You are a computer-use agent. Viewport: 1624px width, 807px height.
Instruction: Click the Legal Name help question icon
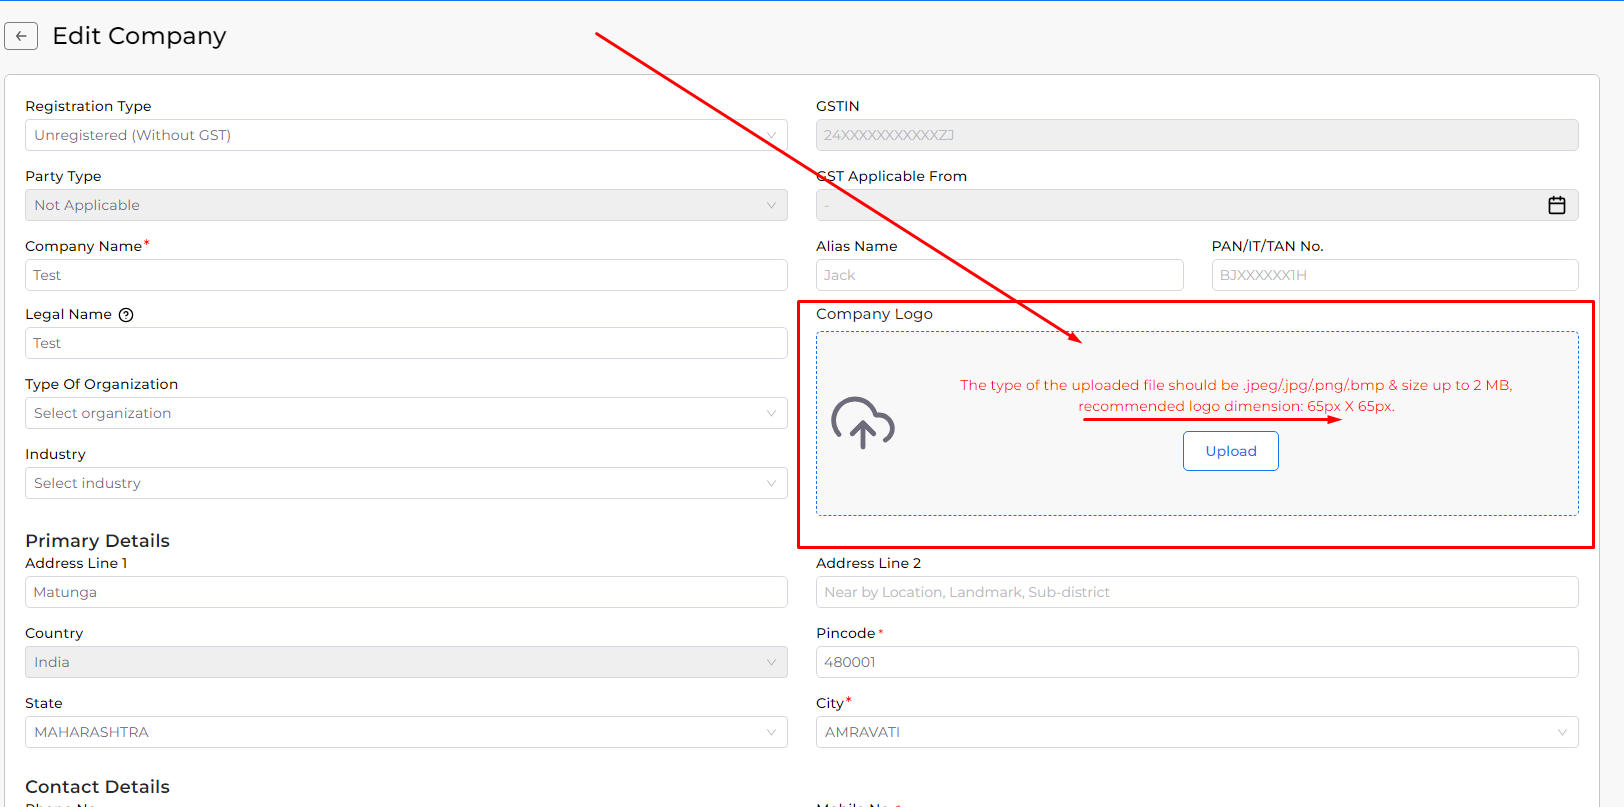click(126, 315)
